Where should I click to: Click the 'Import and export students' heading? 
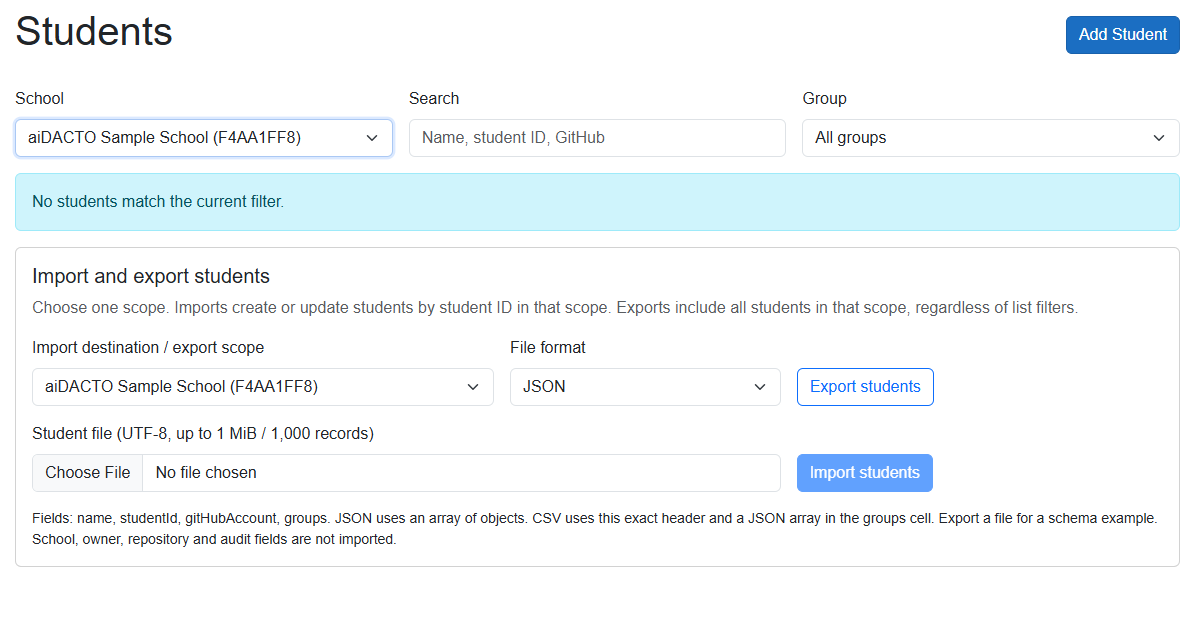tap(151, 276)
